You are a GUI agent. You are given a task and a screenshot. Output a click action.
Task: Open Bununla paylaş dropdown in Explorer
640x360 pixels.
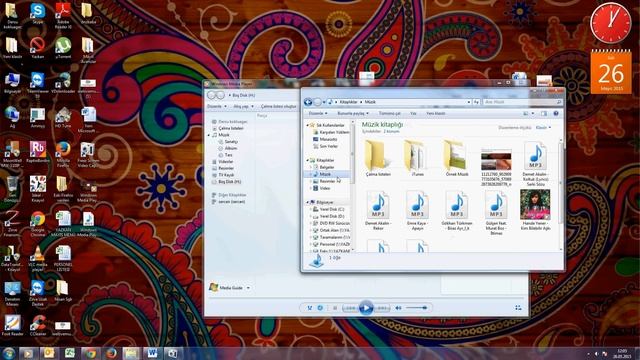coord(353,113)
